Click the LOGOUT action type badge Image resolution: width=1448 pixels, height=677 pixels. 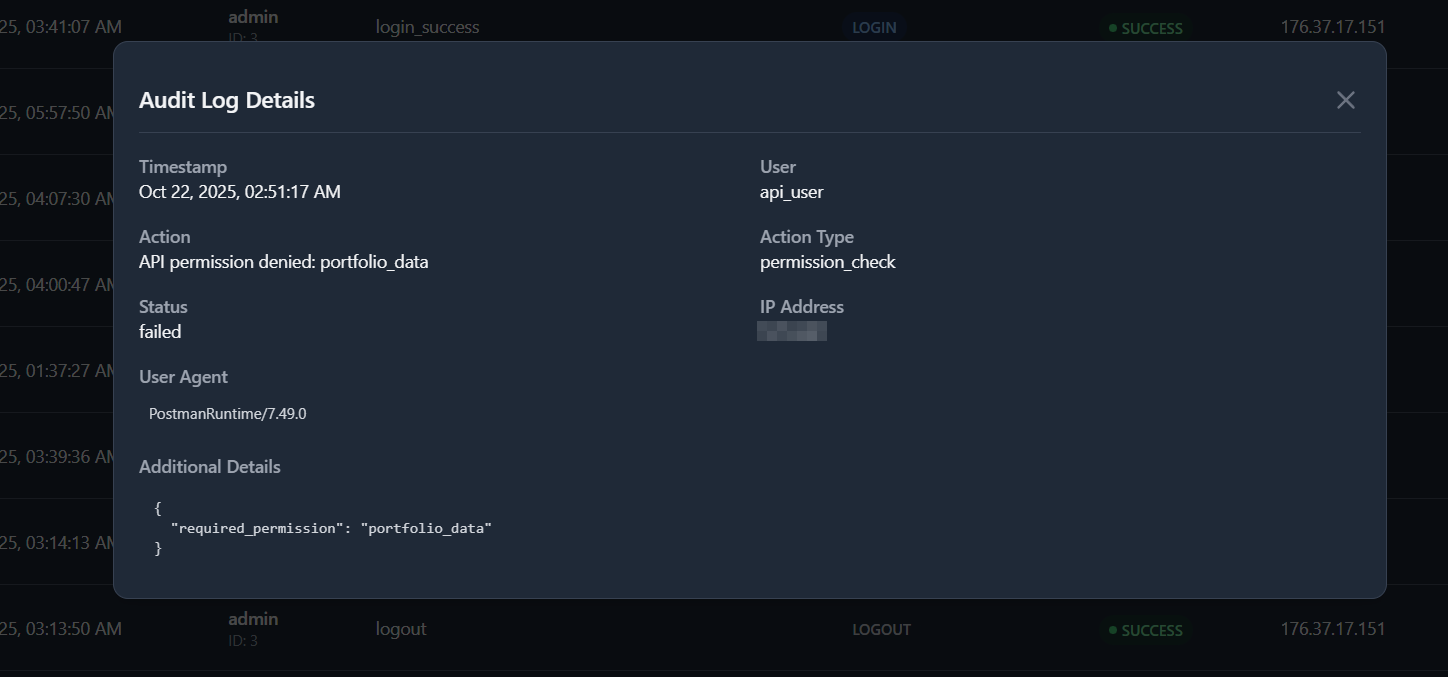[881, 630]
